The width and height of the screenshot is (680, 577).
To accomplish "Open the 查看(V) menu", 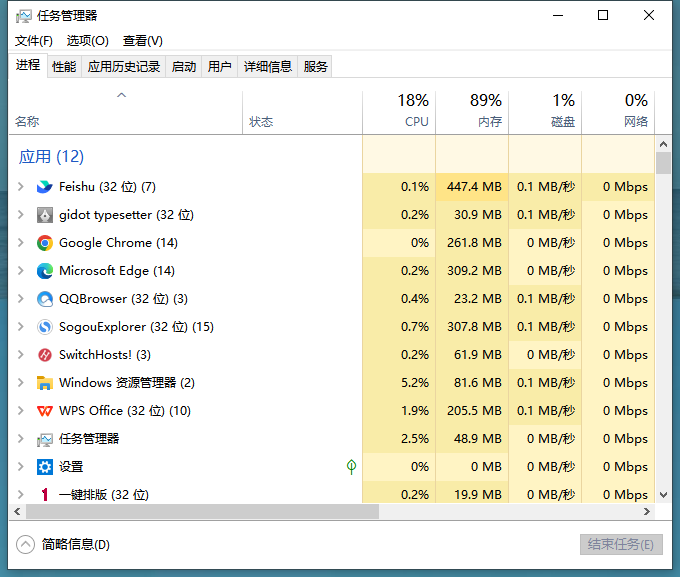I will tap(143, 41).
